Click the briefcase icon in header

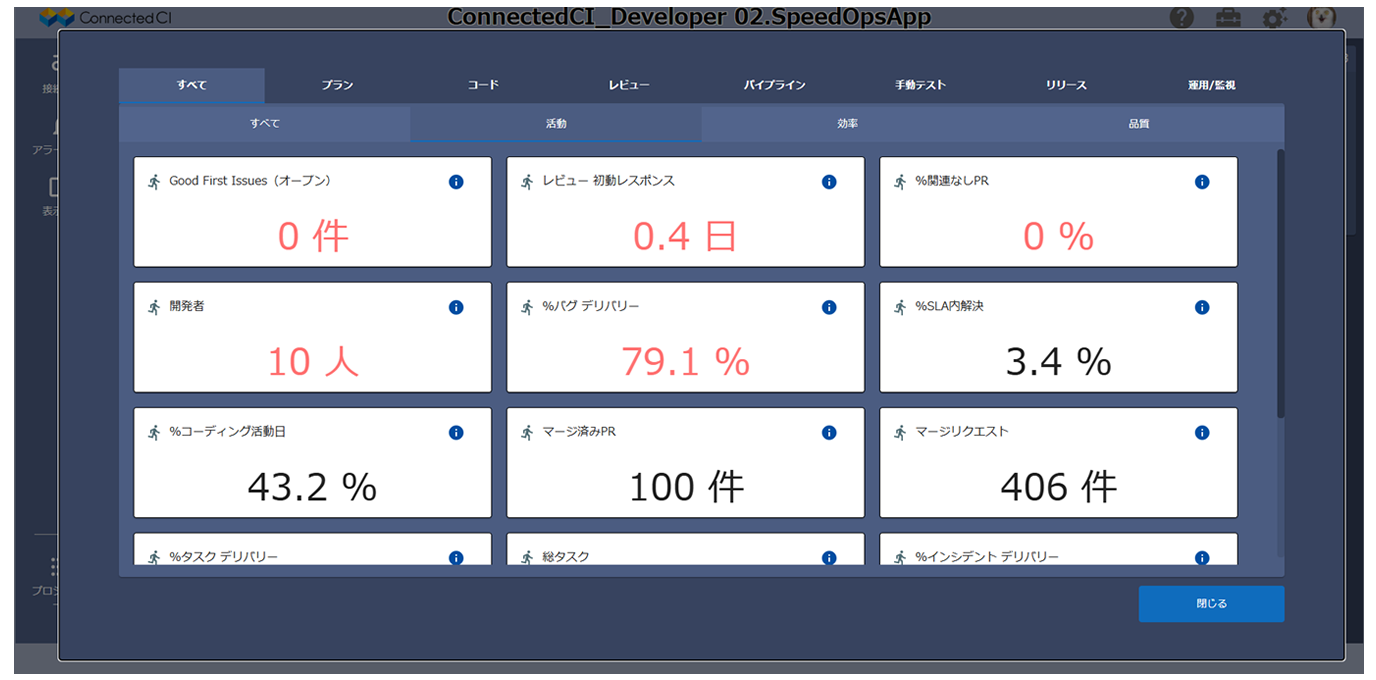1228,18
